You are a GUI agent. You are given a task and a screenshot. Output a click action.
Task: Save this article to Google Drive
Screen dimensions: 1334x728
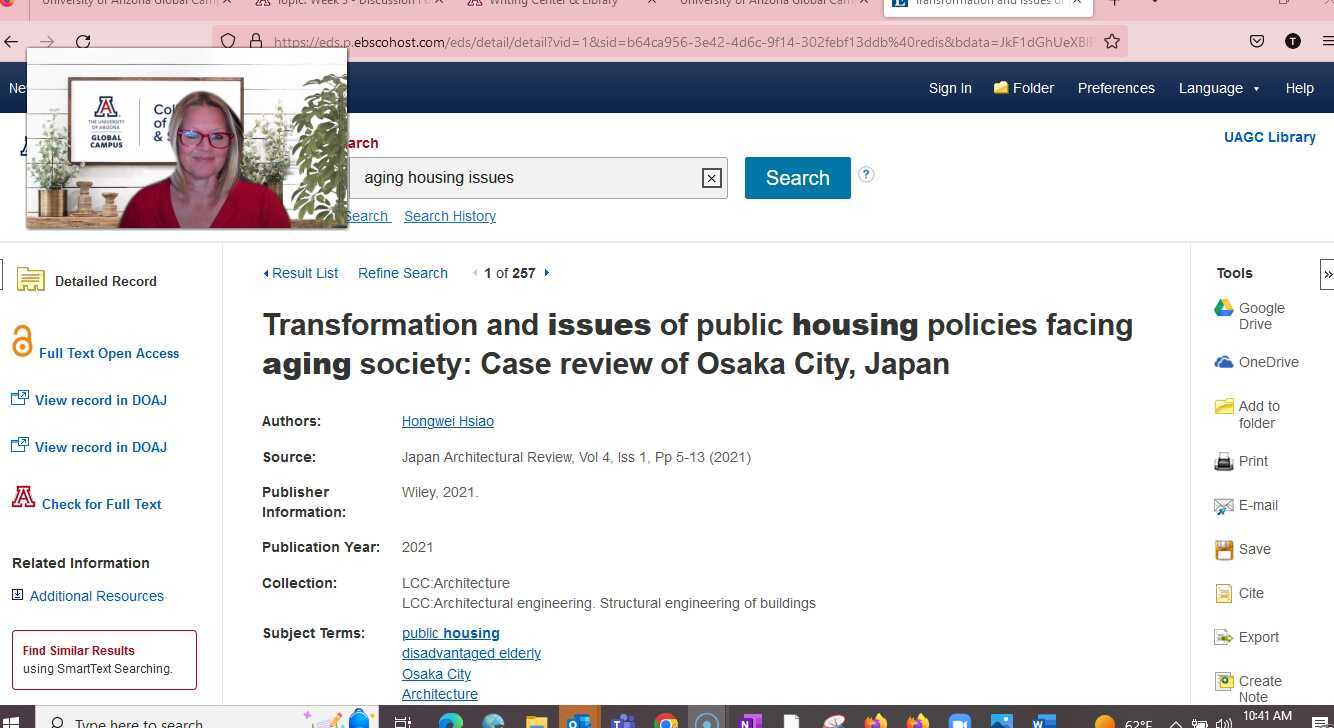tap(1261, 315)
